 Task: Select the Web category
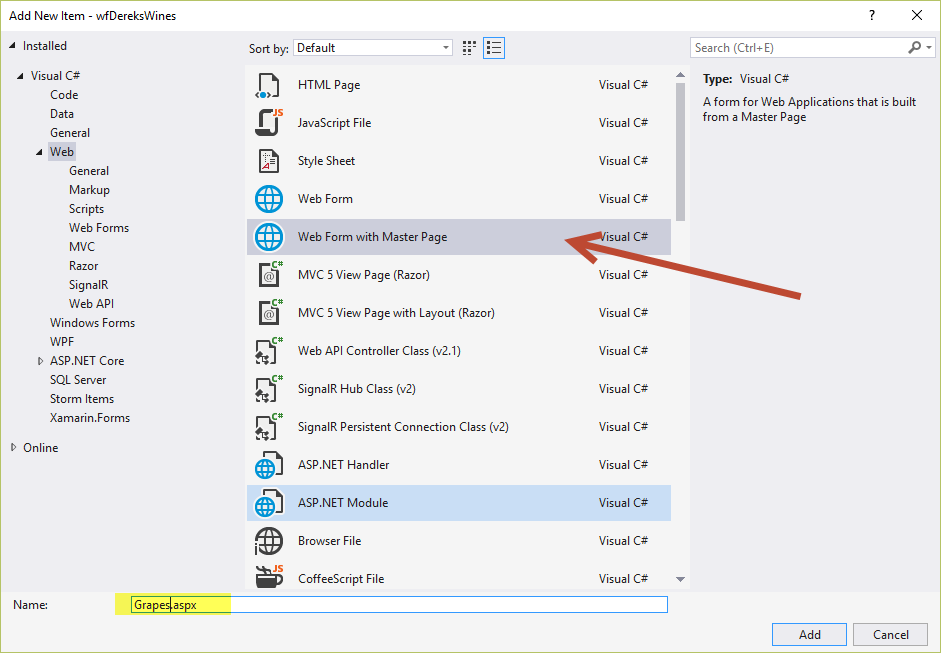click(62, 152)
